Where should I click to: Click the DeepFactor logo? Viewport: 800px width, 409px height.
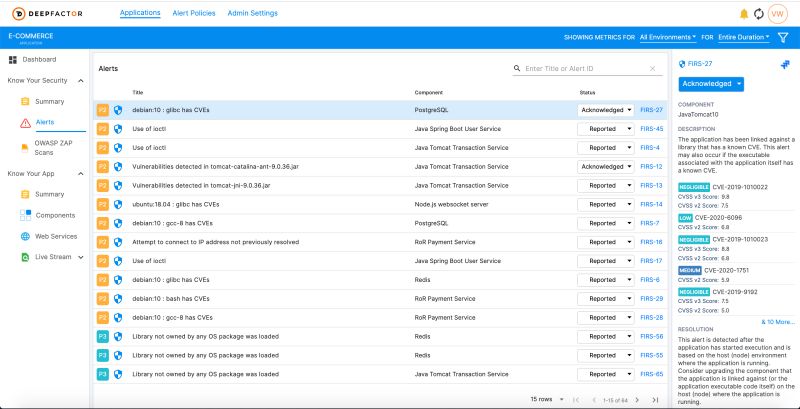coord(46,14)
